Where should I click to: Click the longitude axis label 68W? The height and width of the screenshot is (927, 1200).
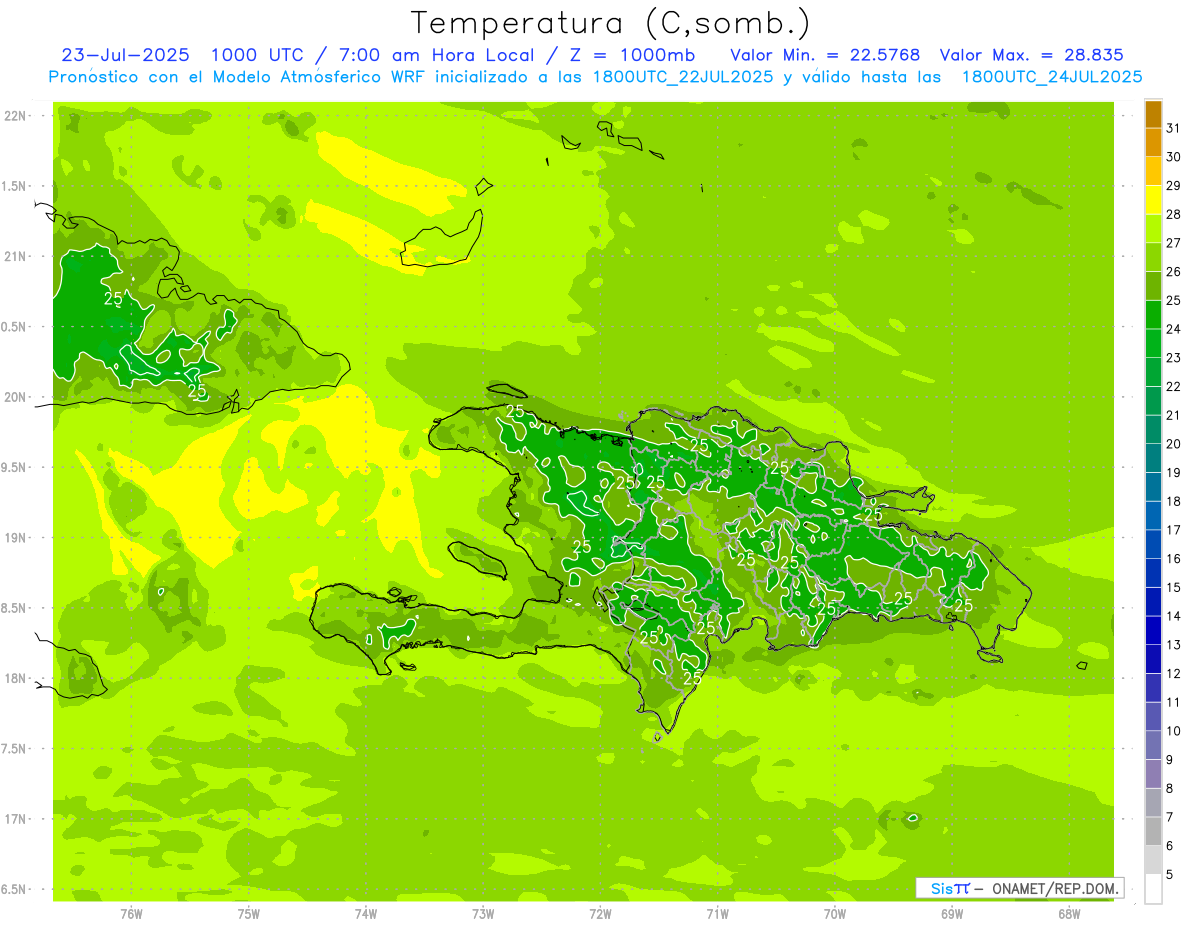tap(1069, 914)
